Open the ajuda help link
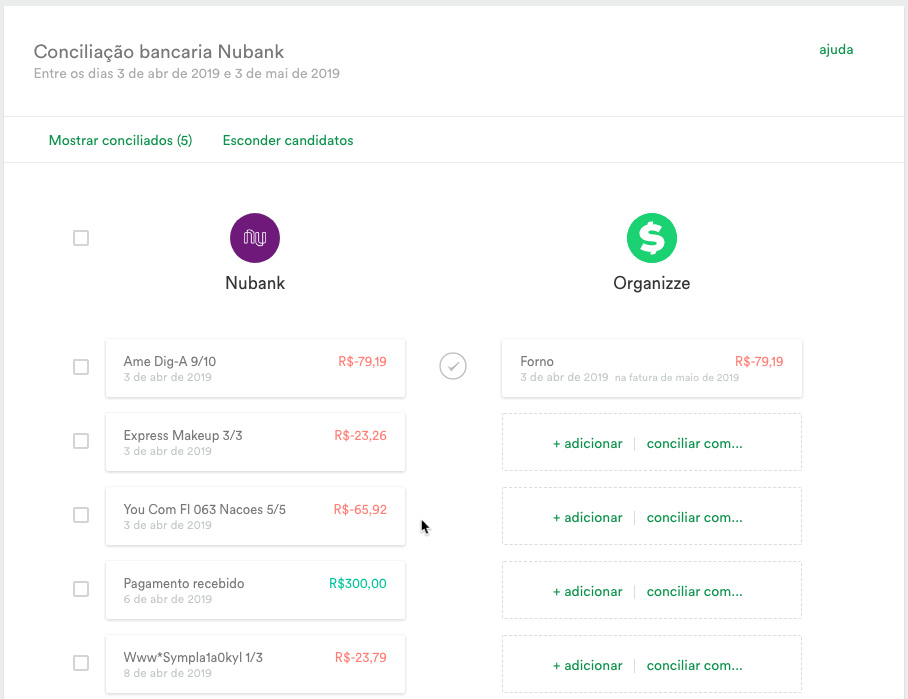Image resolution: width=908 pixels, height=699 pixels. tap(836, 50)
